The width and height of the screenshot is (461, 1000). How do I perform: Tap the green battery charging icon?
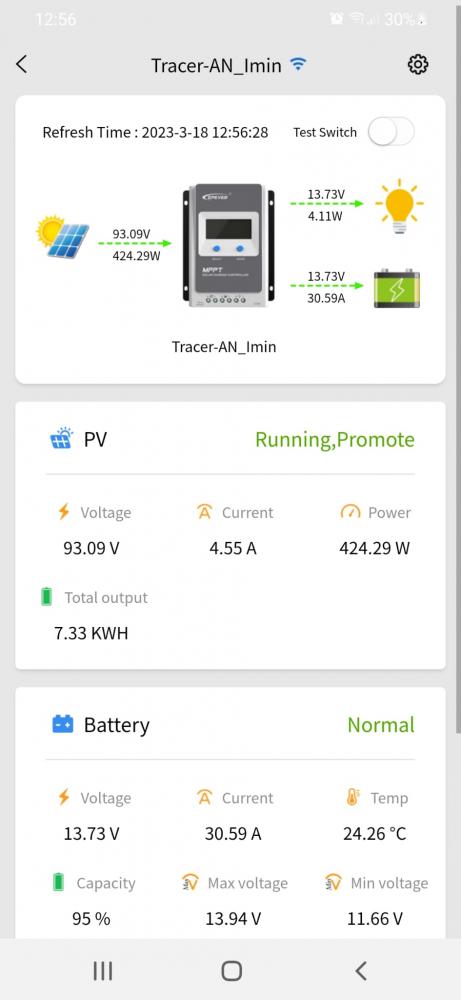tap(397, 288)
